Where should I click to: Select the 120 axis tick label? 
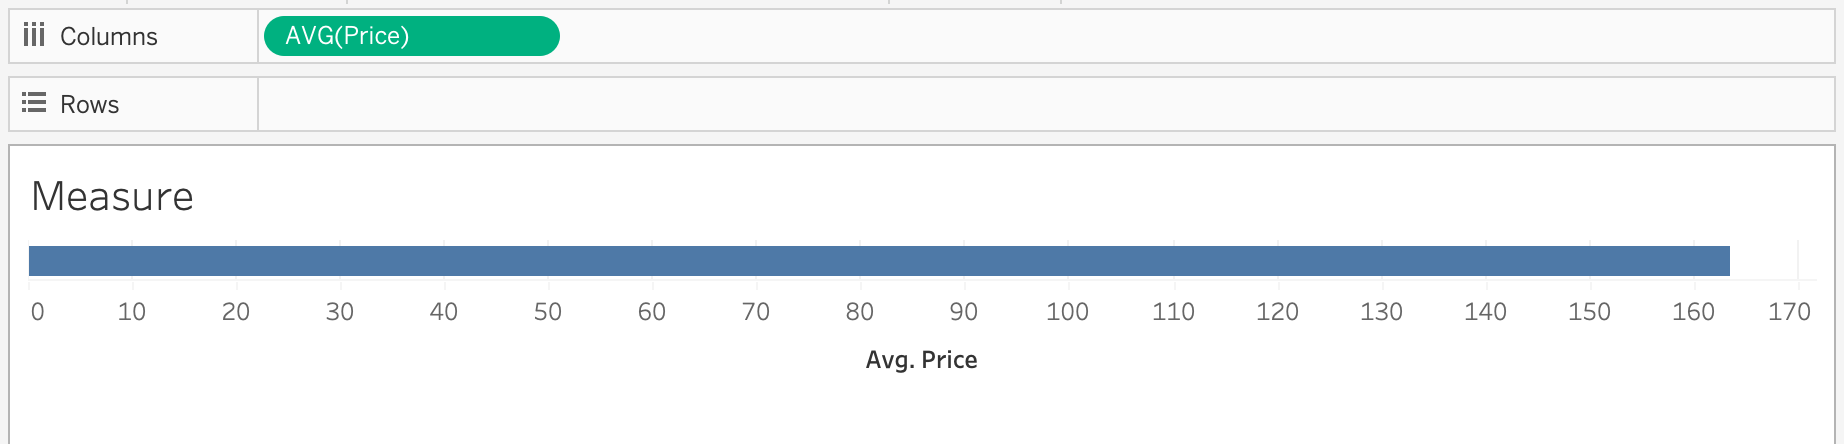(1277, 312)
